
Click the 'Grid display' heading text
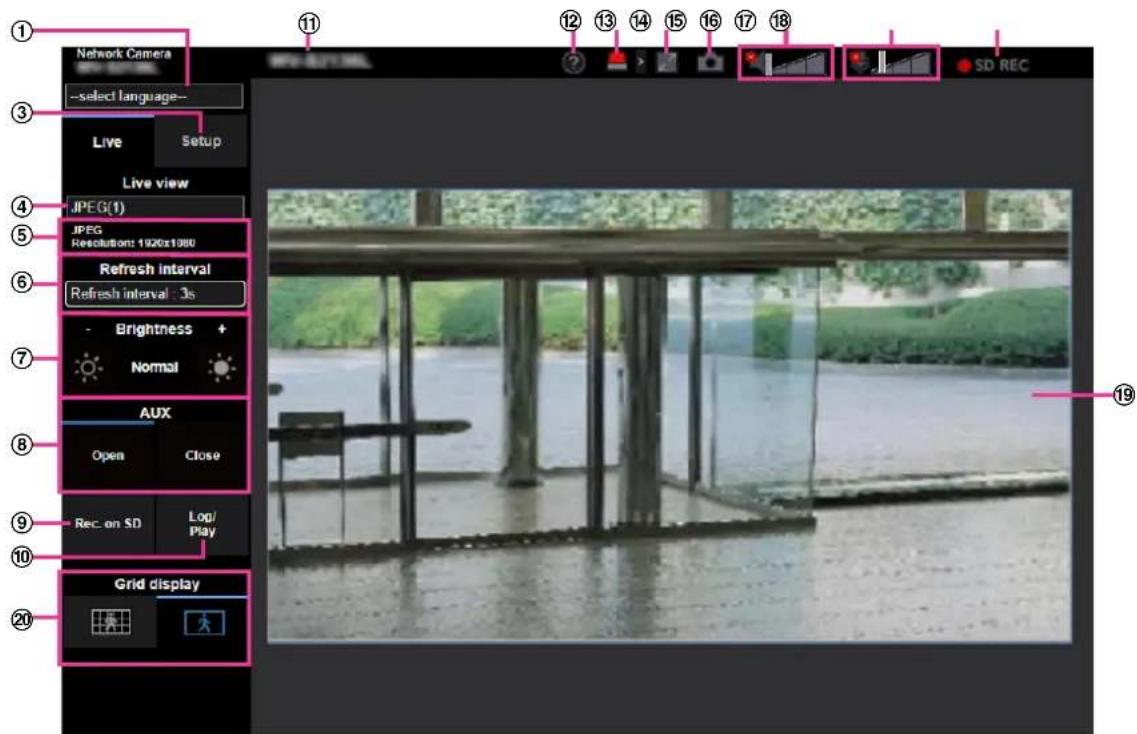pos(157,584)
